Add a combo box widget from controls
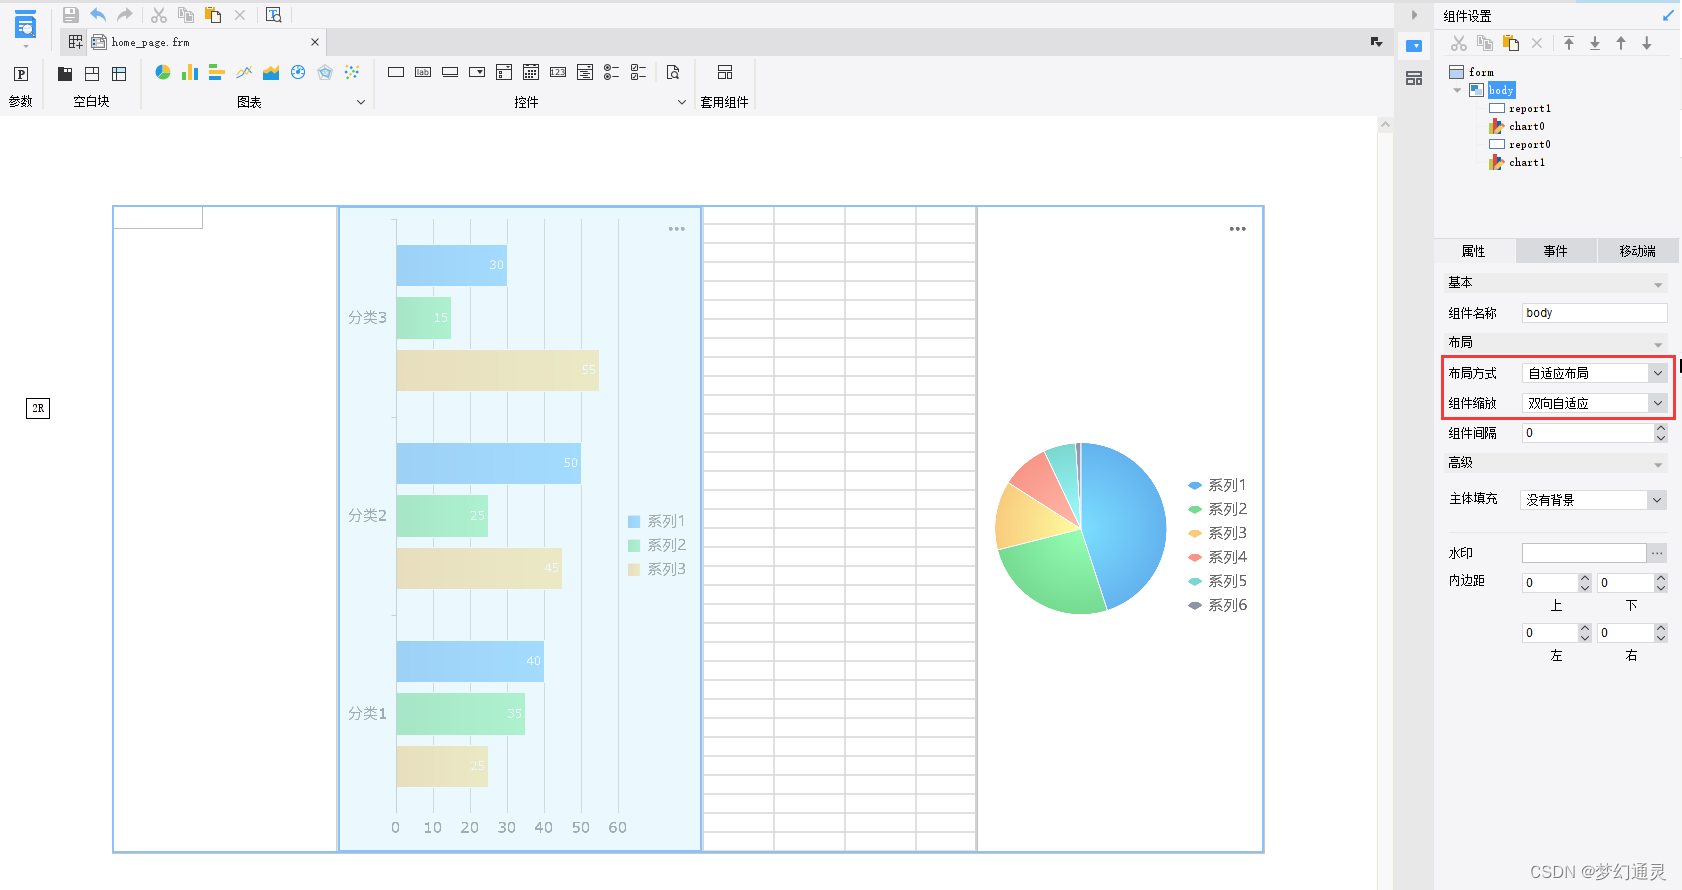The width and height of the screenshot is (1682, 890). [x=477, y=72]
